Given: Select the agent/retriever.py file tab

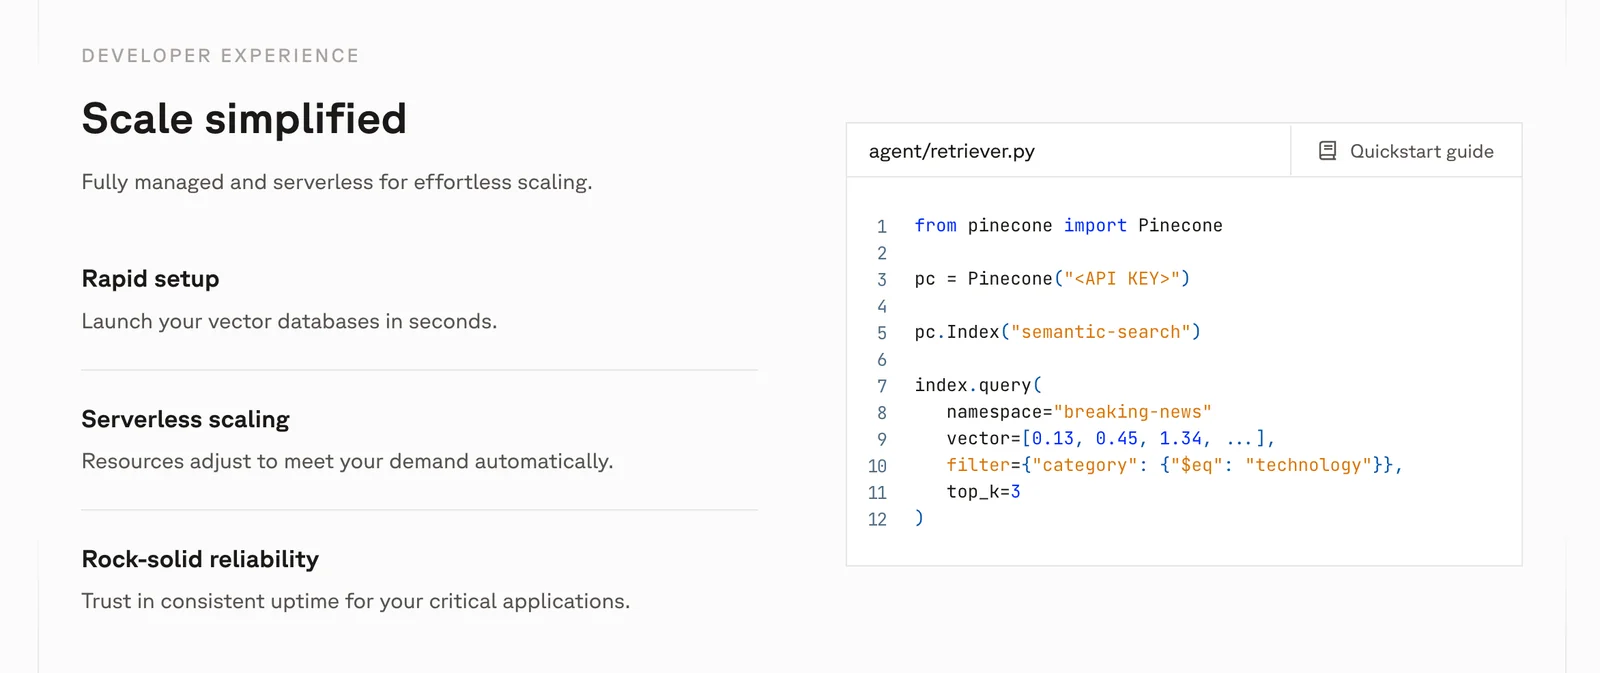Looking at the screenshot, I should pyautogui.click(x=951, y=151).
